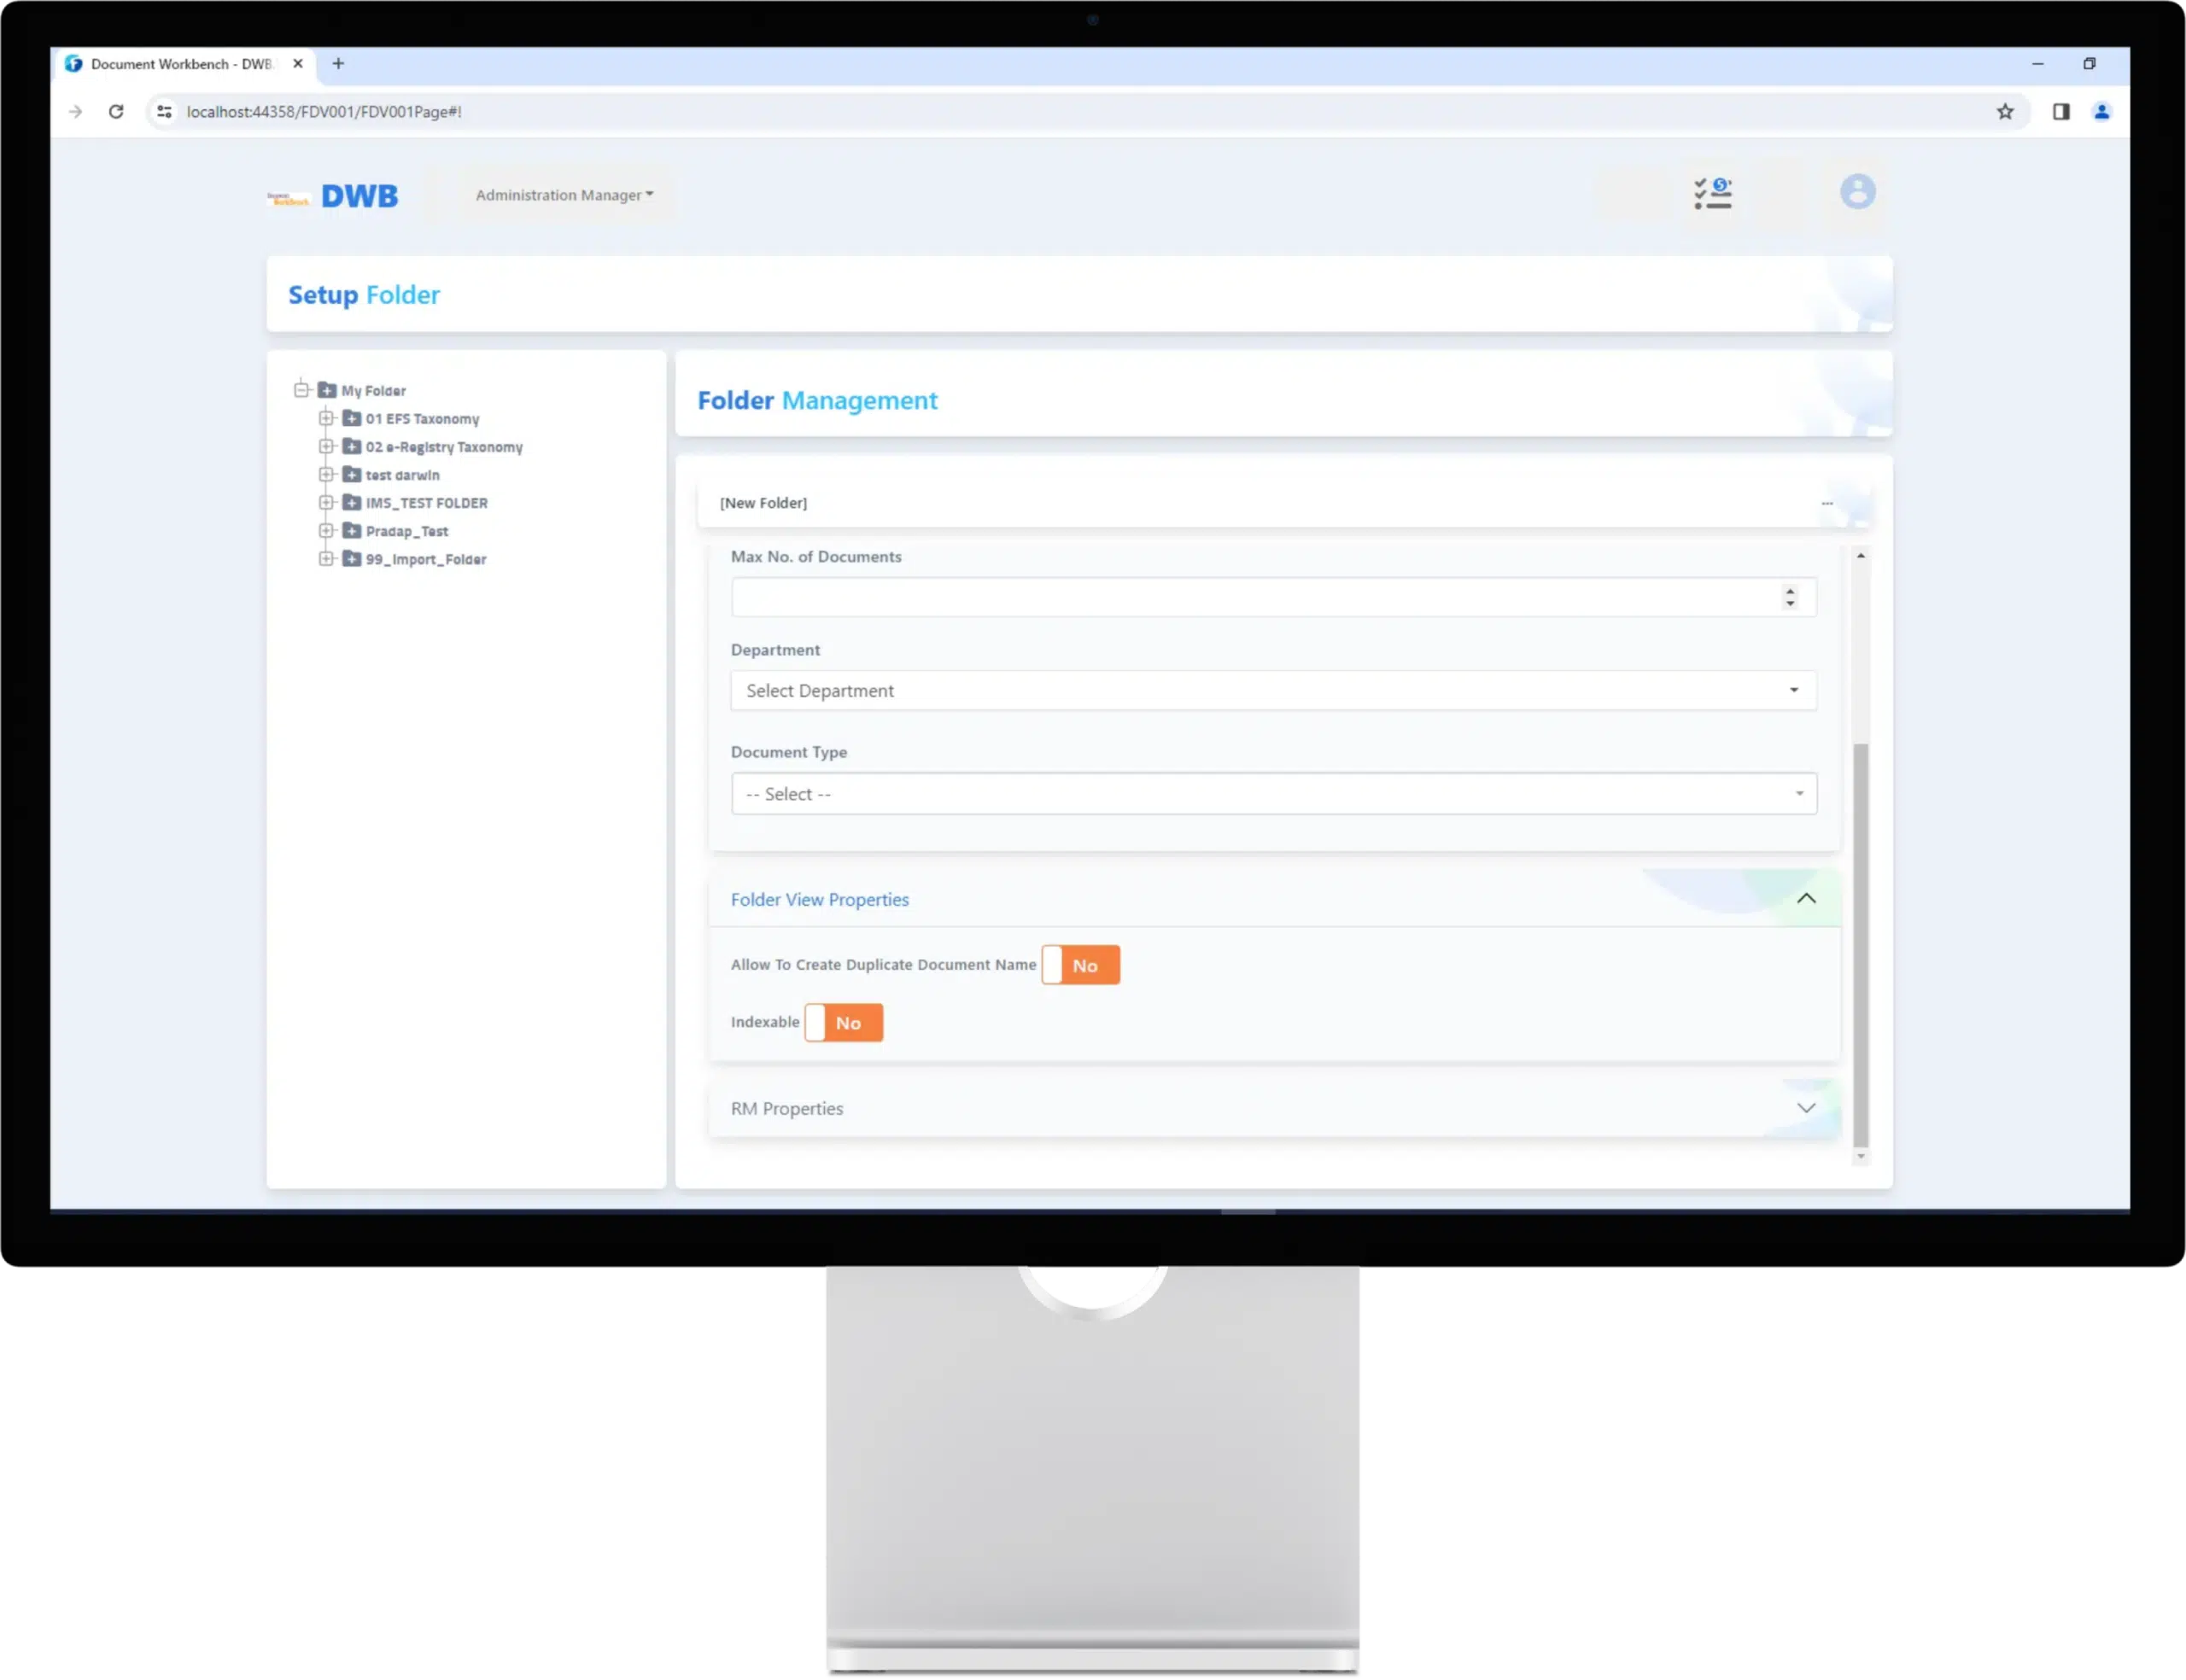
Task: Open a new browser tab
Action: point(338,64)
